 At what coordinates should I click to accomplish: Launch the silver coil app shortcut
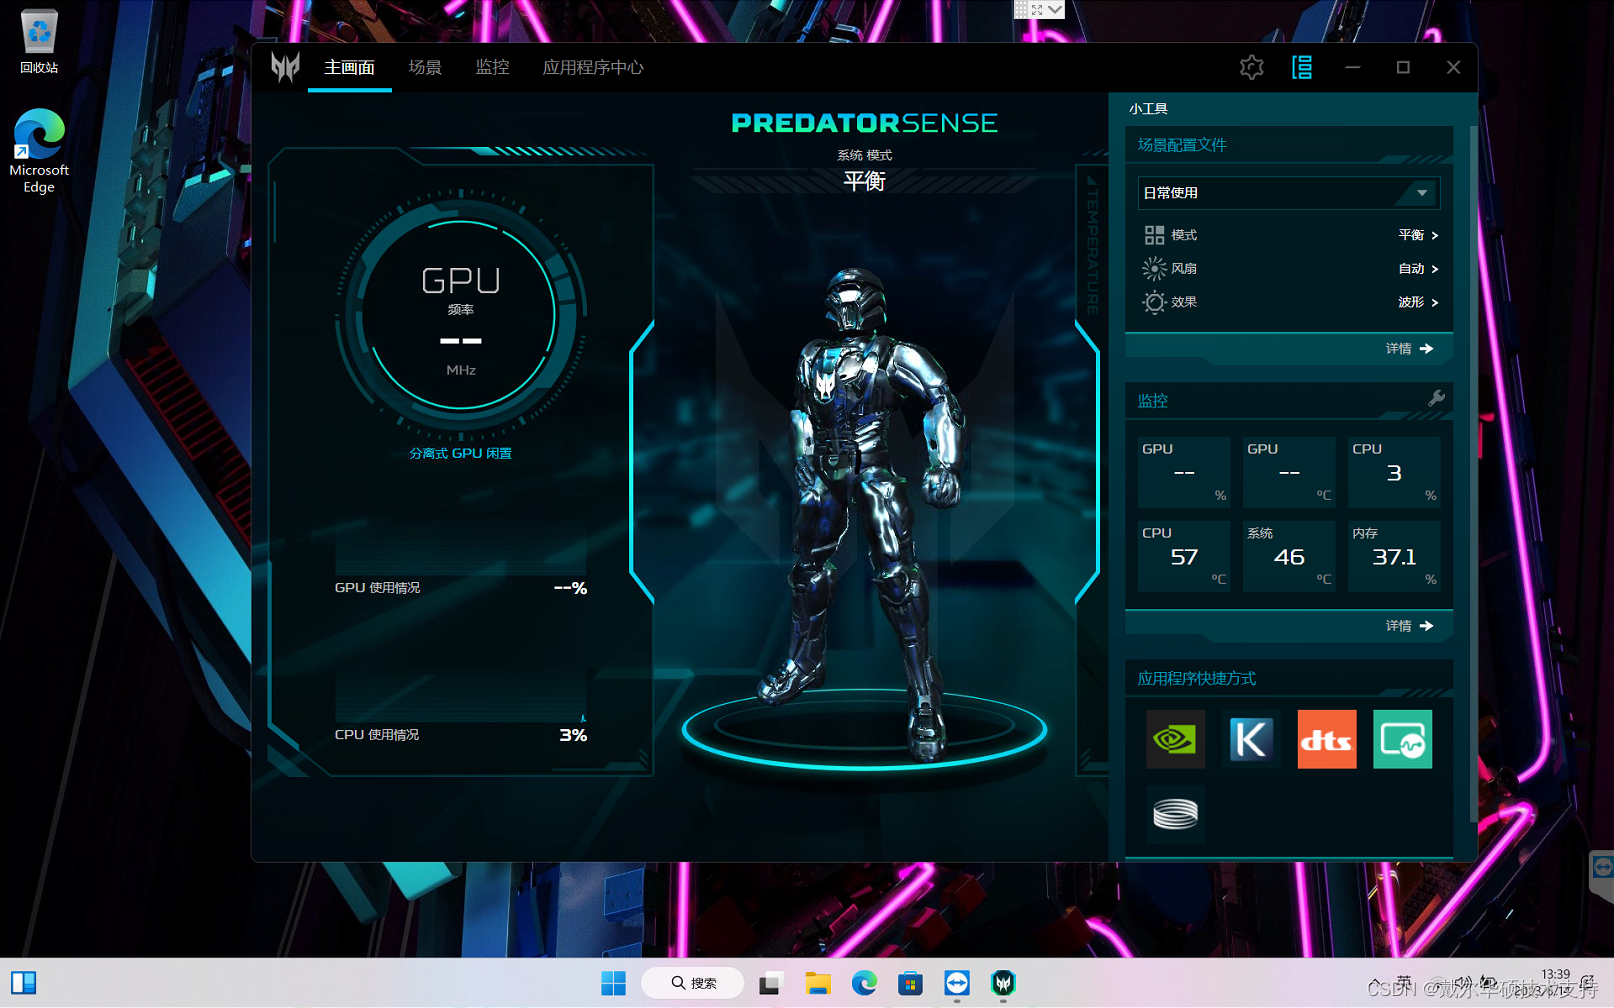tap(1175, 814)
